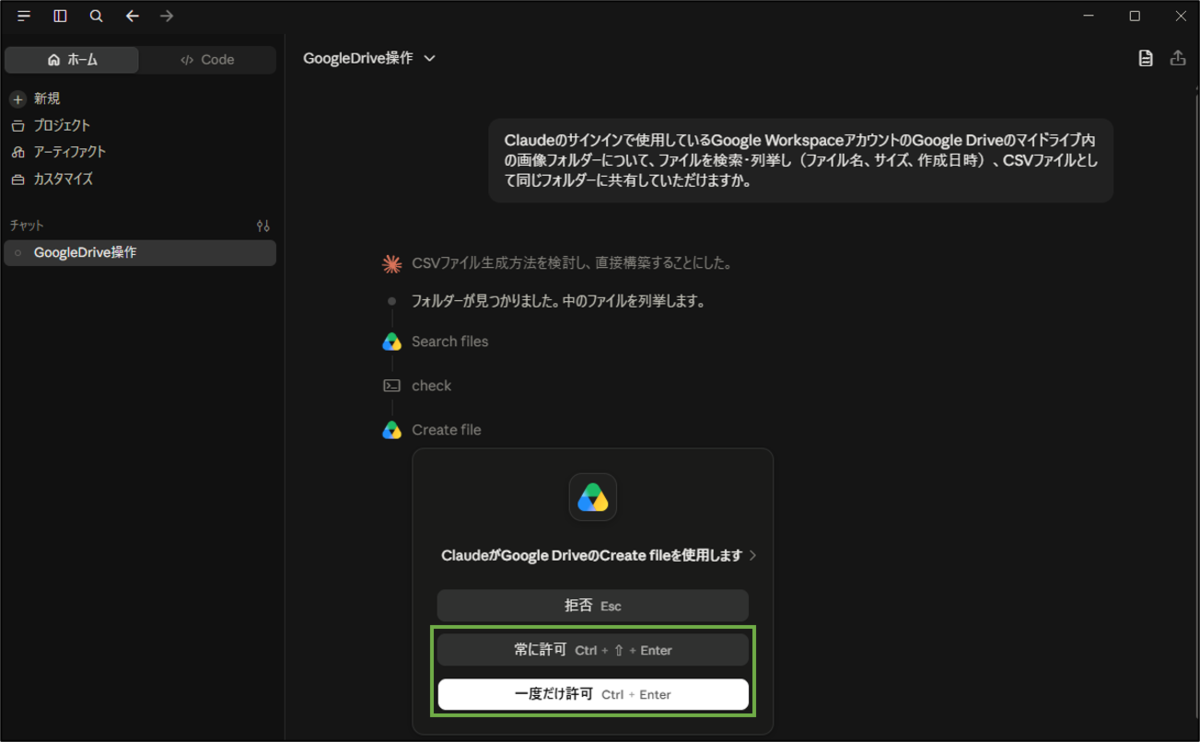1200x742 pixels.
Task: Close the window
Action: pos(1179,16)
